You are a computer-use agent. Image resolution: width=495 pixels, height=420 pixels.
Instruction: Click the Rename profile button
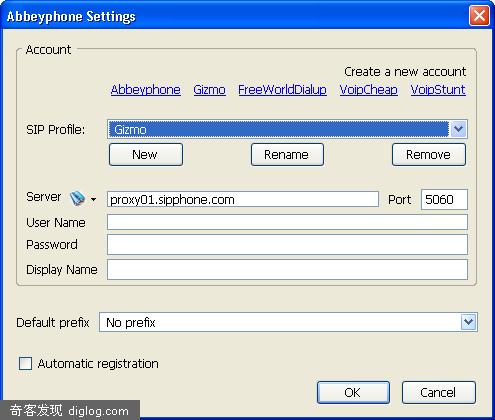tap(287, 155)
